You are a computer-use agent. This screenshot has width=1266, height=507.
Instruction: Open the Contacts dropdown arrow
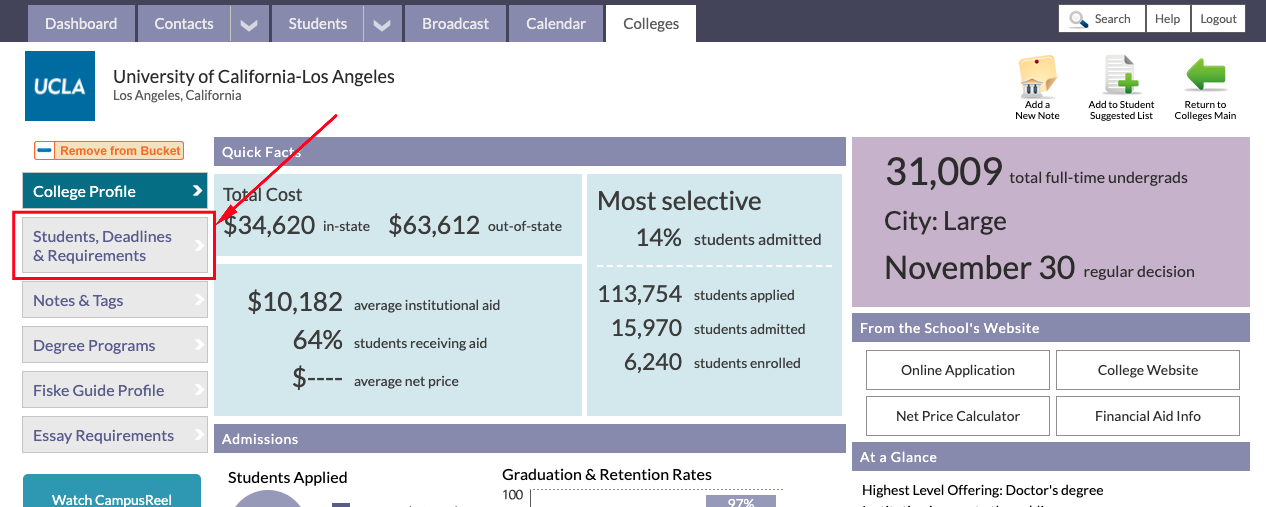(248, 24)
